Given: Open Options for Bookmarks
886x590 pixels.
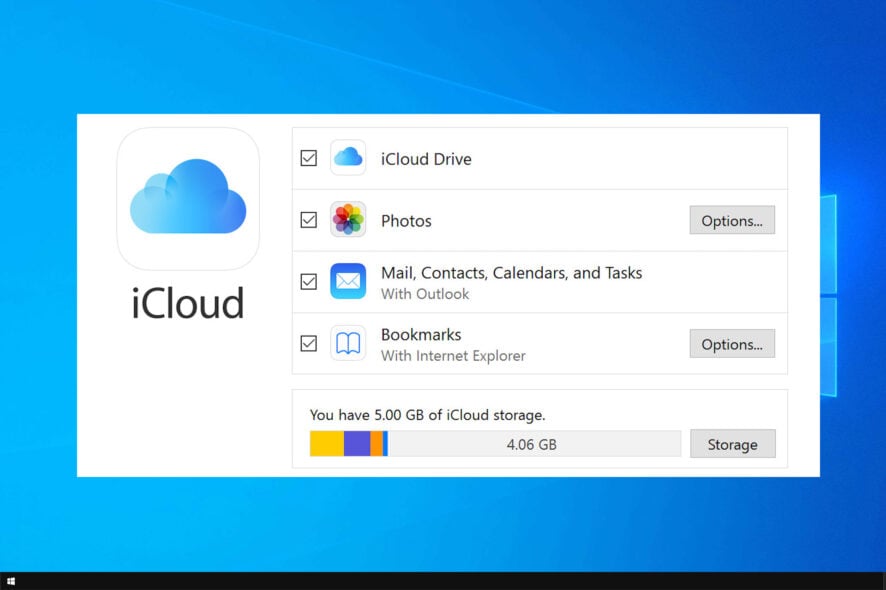Looking at the screenshot, I should (732, 343).
